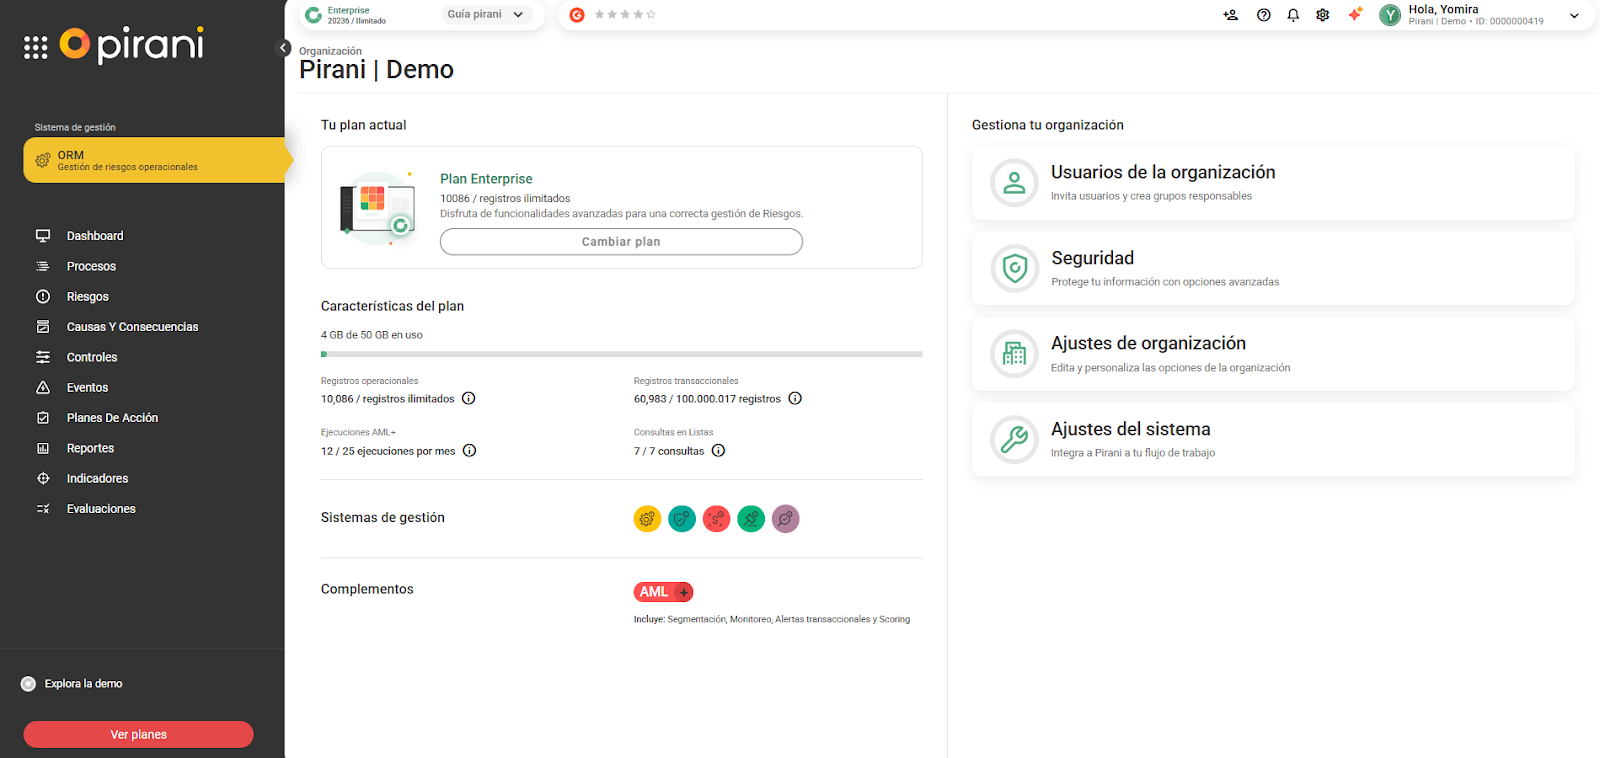Click the Cambiar plan button
Image resolution: width=1600 pixels, height=758 pixels.
[x=621, y=242]
